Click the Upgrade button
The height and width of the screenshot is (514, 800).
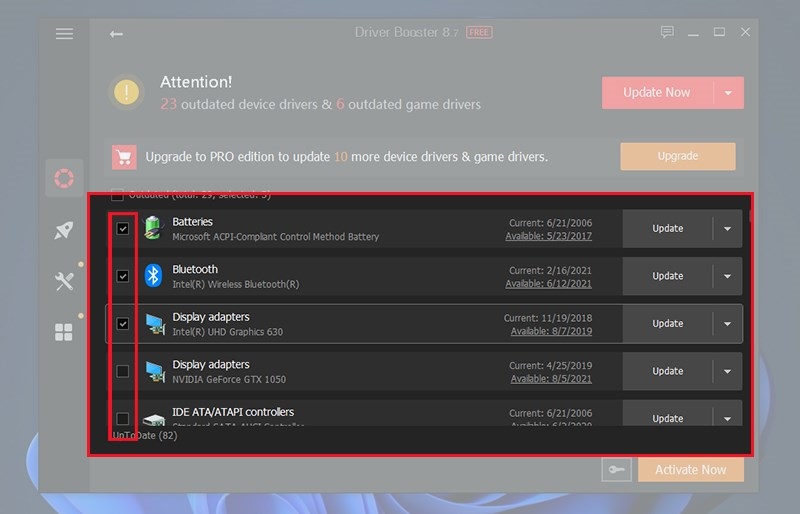678,156
